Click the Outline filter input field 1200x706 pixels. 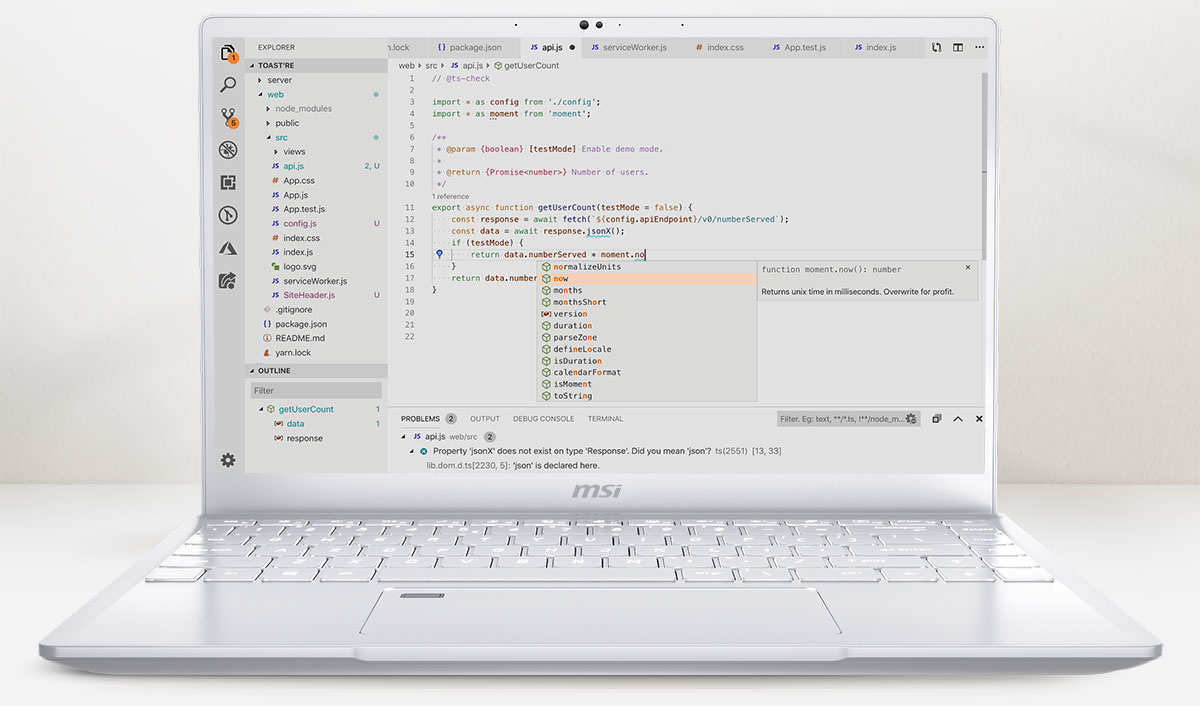point(316,391)
